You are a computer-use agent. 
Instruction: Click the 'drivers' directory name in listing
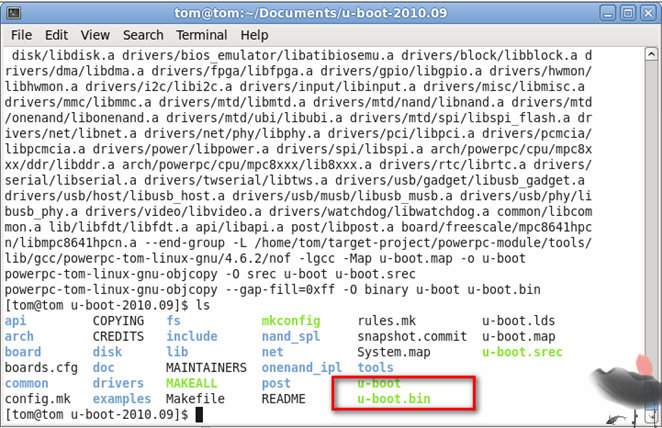coord(118,383)
